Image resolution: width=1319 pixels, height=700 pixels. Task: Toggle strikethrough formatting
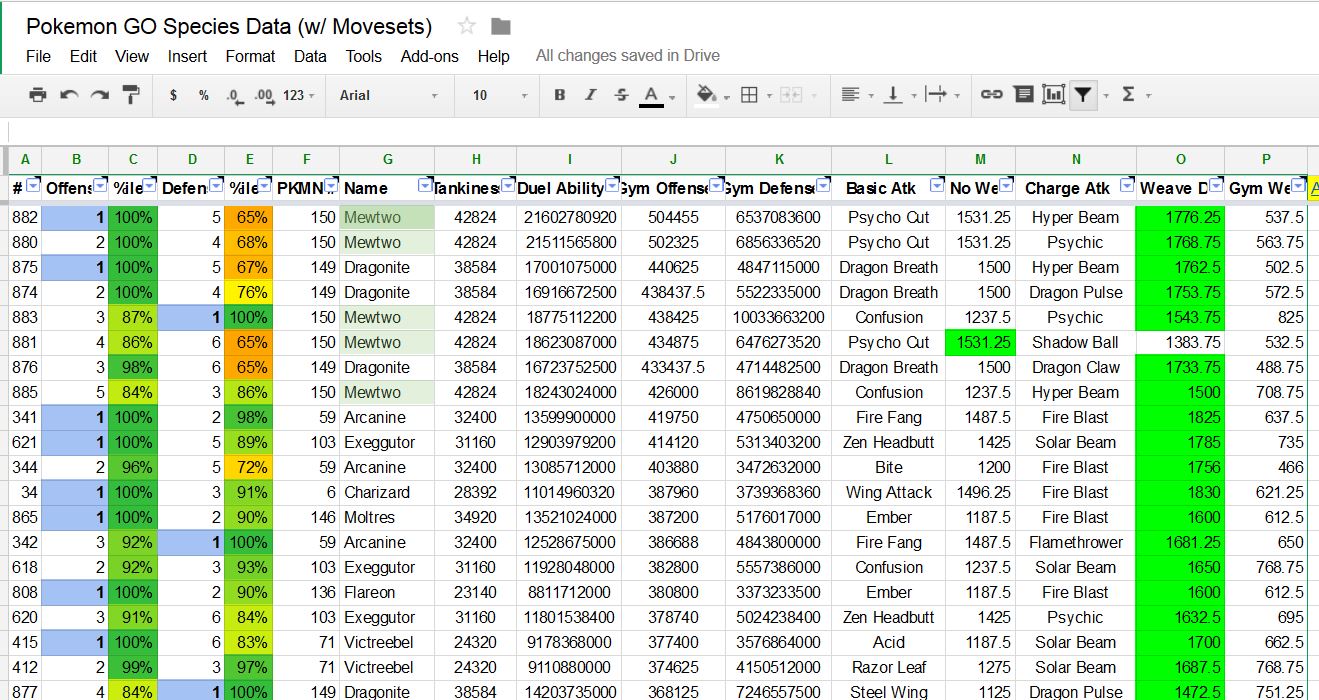point(621,95)
